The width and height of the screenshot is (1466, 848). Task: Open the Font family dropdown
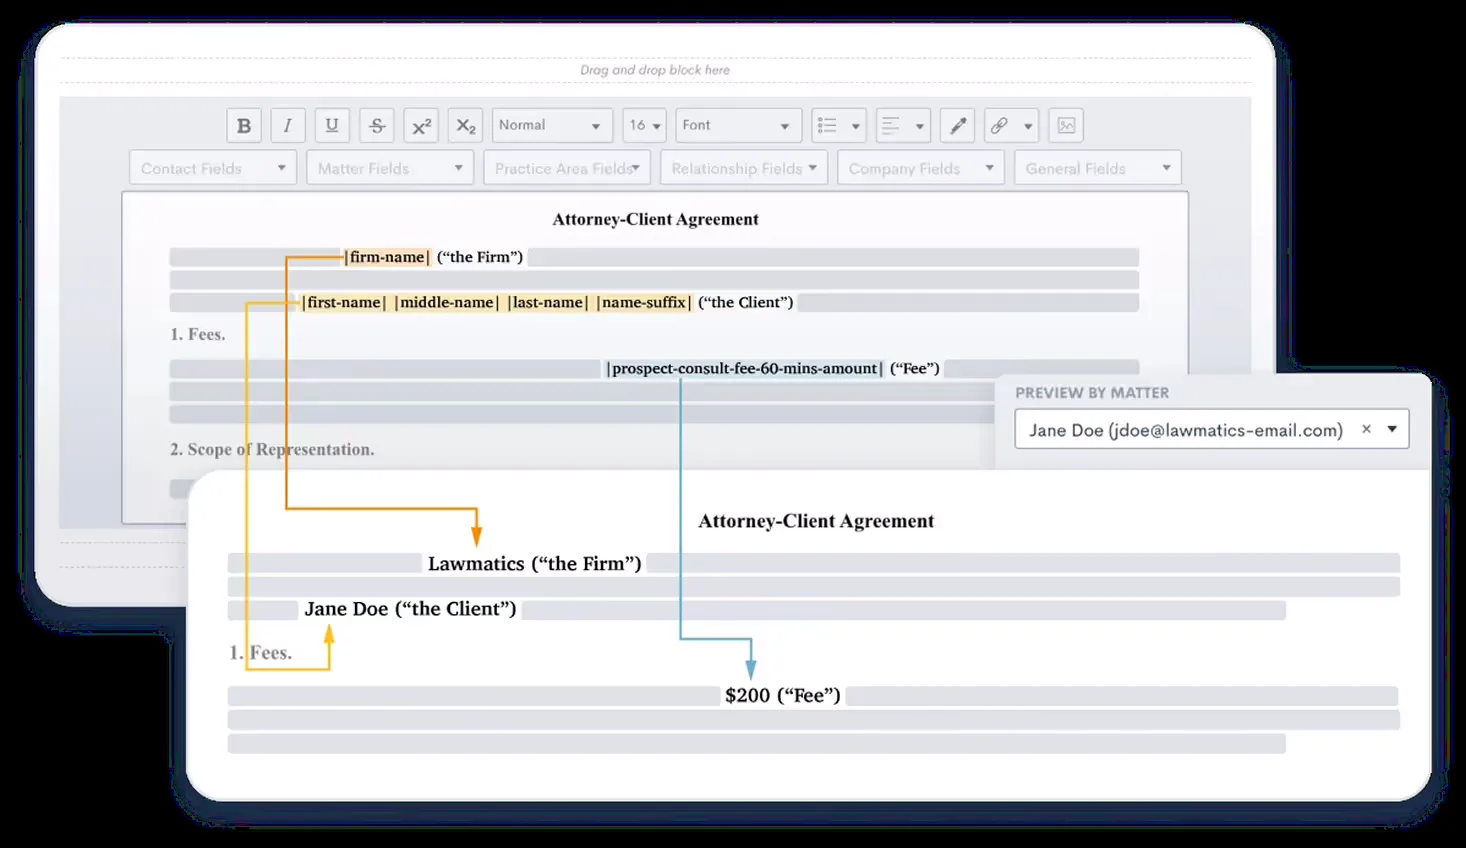(737, 125)
